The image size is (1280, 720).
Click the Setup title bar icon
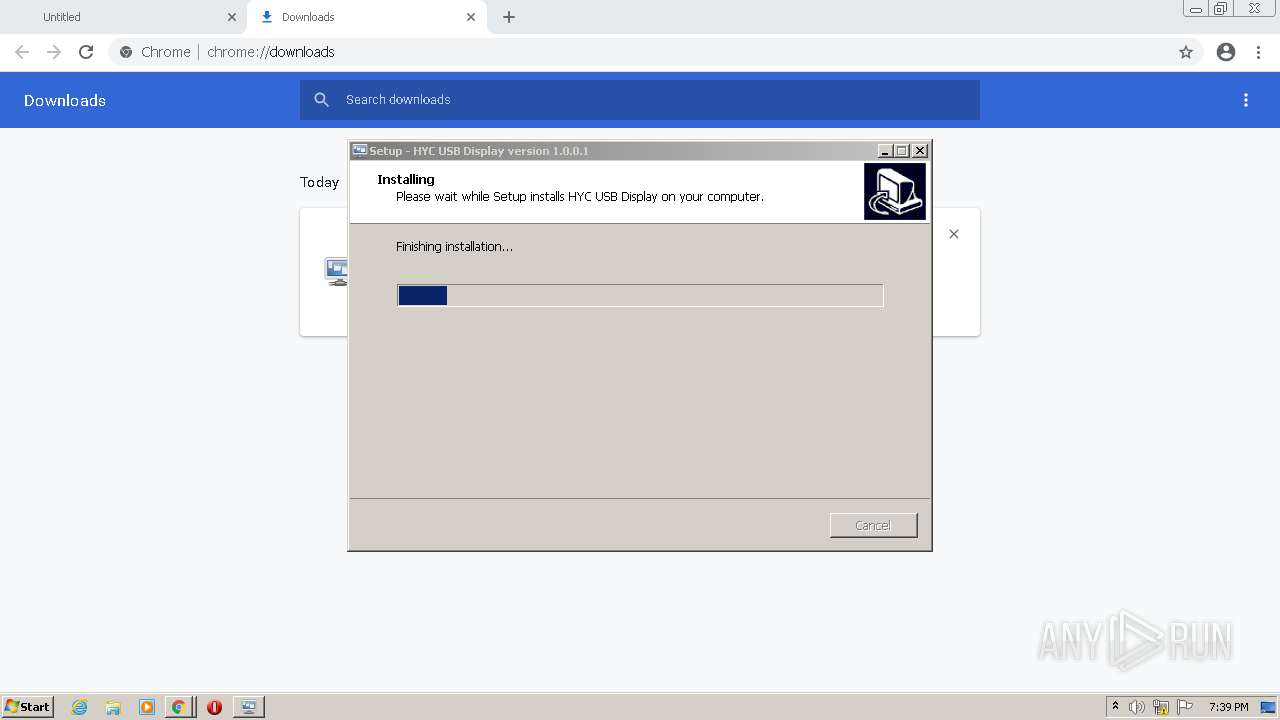click(360, 151)
